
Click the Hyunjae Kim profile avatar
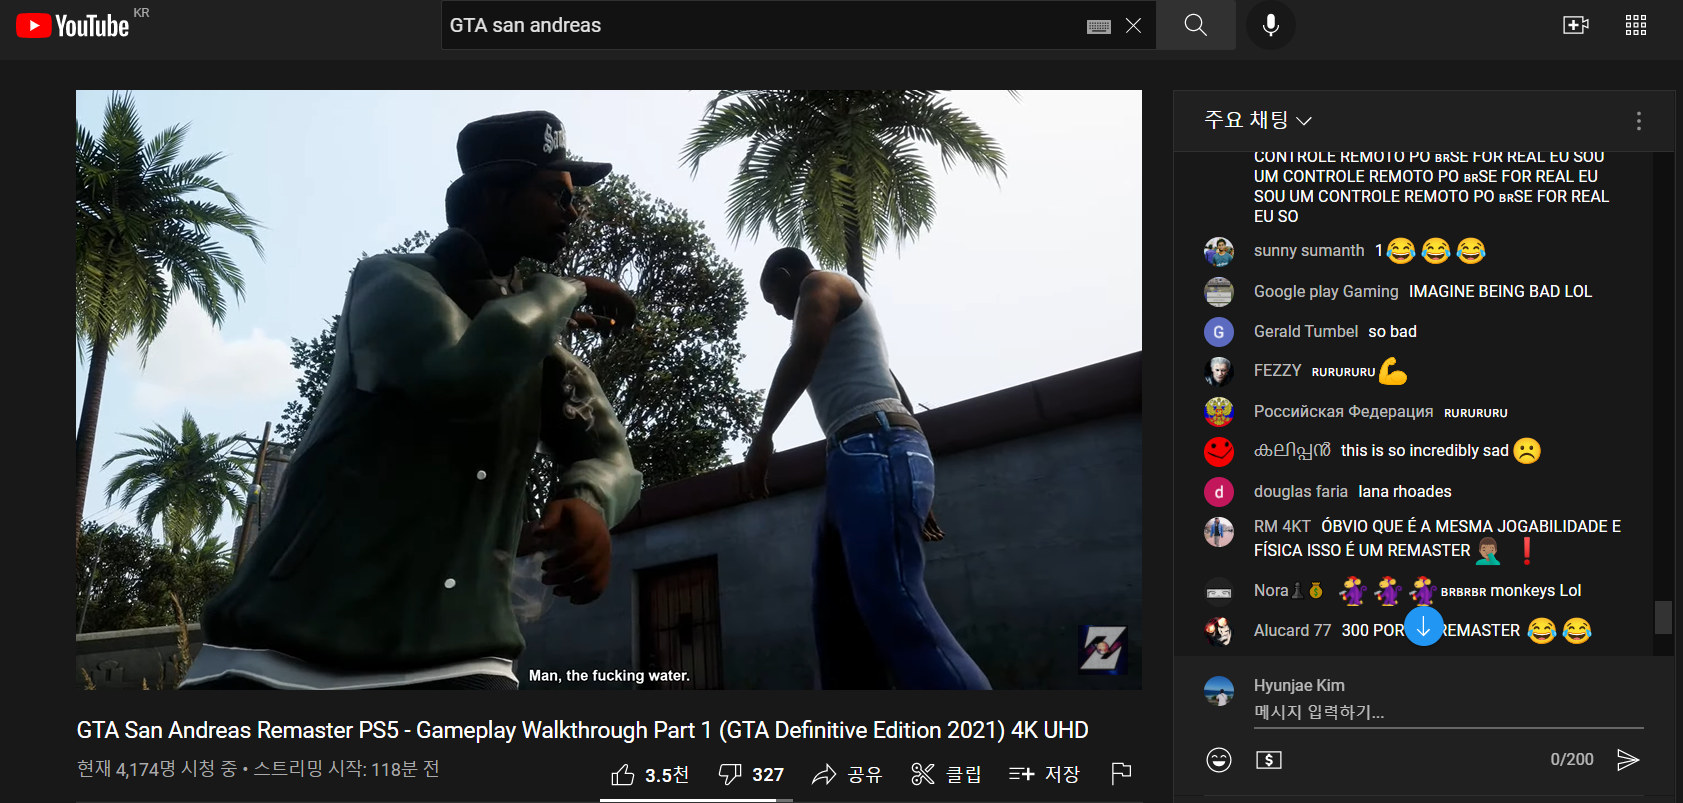[1218, 691]
